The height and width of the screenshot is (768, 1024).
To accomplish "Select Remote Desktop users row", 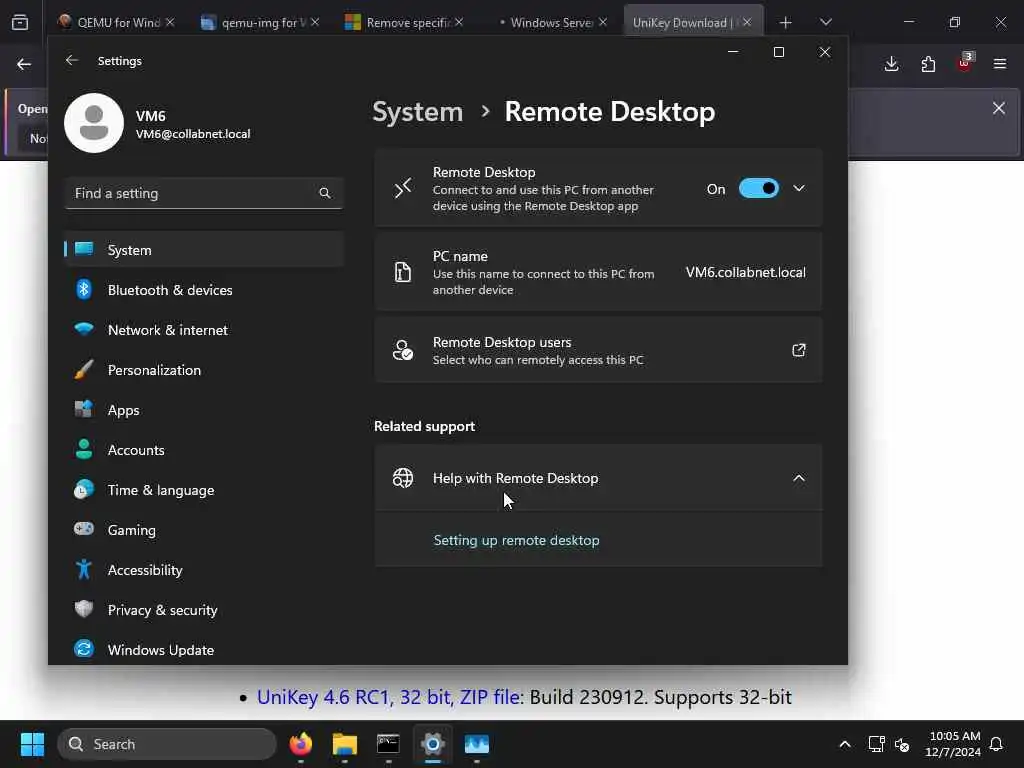I will pyautogui.click(x=598, y=350).
